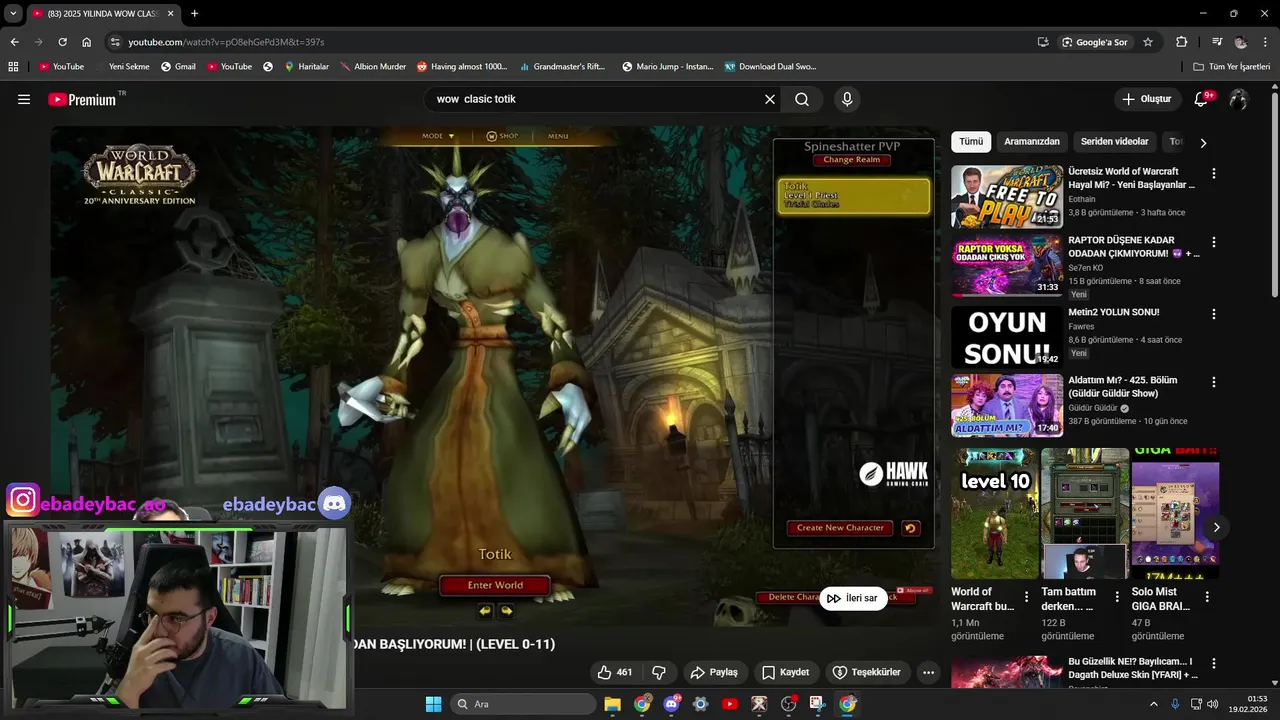Open options for Tam battım derken short
1280x720 pixels.
(x=1116, y=597)
